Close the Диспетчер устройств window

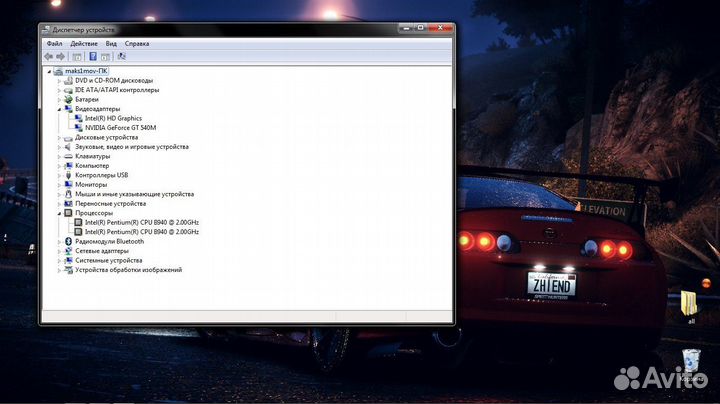[440, 28]
